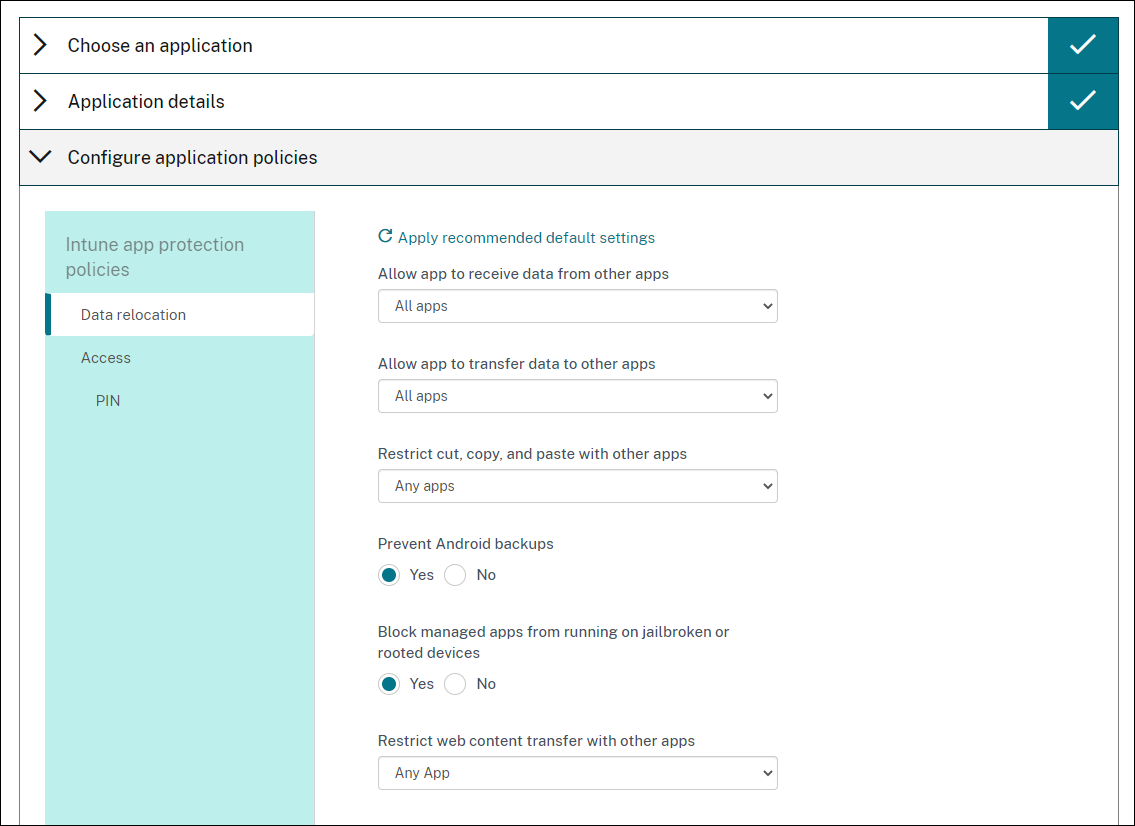Viewport: 1135px width, 826px height.
Task: Select Yes for blocking jailbroken or rooted devices
Action: click(x=389, y=684)
